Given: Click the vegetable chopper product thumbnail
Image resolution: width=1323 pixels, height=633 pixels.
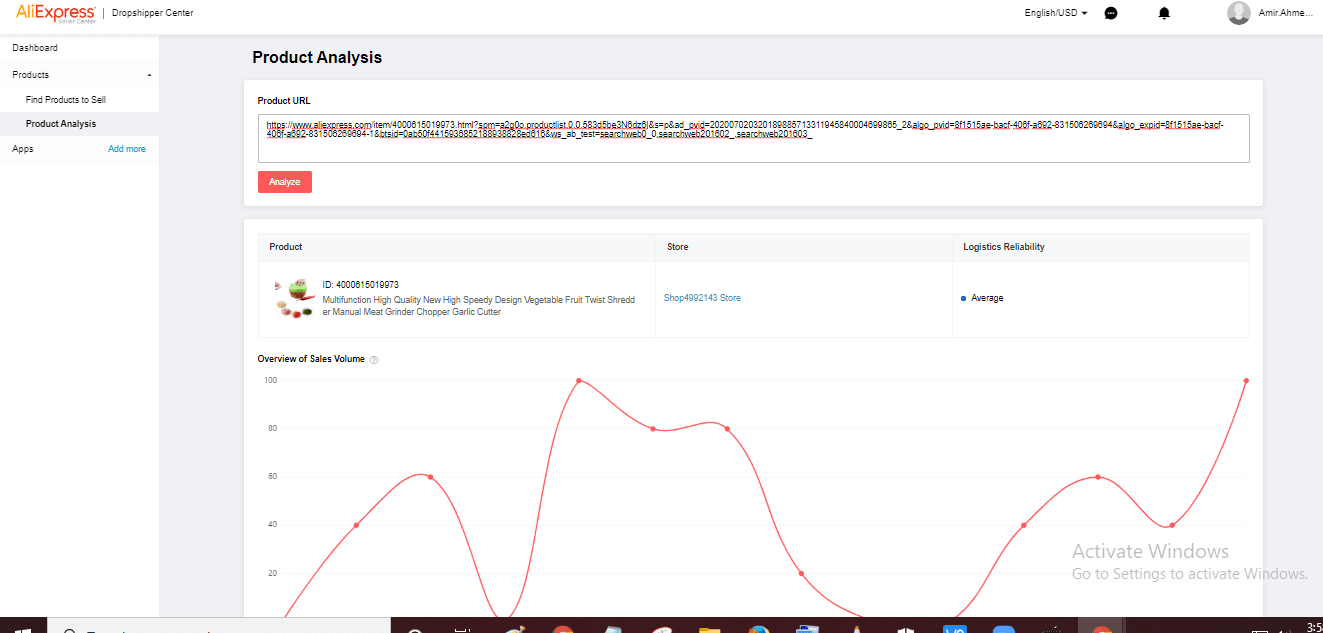Looking at the screenshot, I should pos(294,299).
